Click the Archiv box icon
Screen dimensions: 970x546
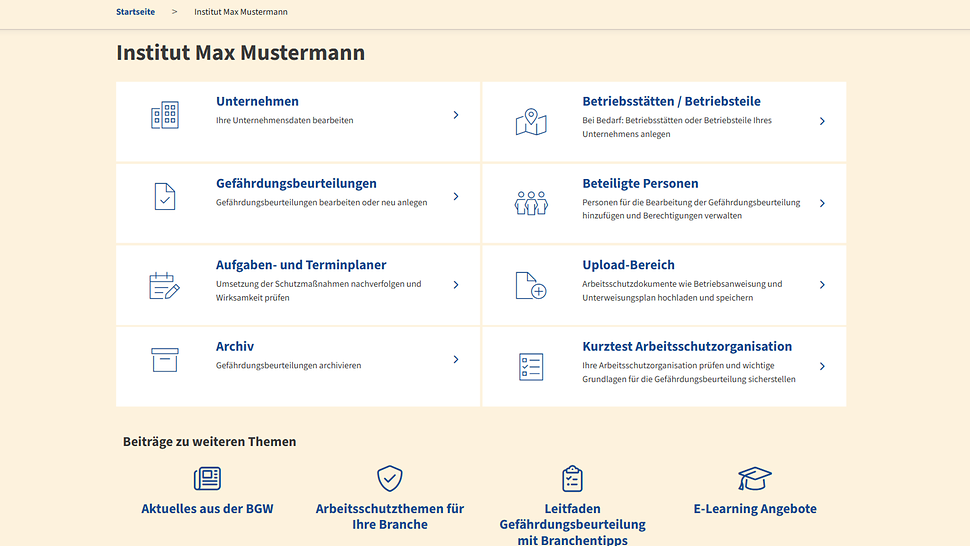(x=165, y=360)
